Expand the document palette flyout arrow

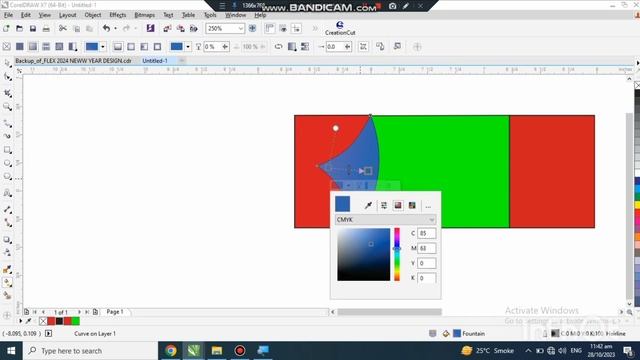pyautogui.click(x=21, y=321)
